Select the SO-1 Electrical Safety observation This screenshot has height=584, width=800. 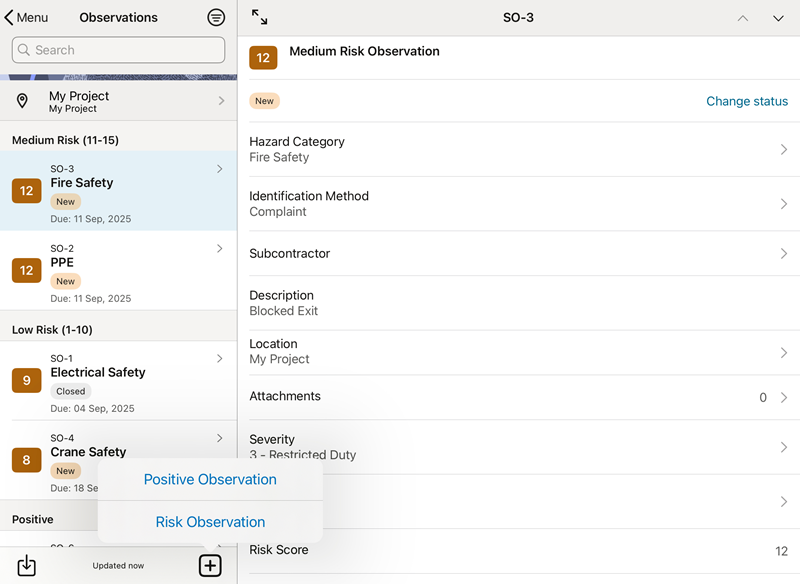tap(118, 380)
